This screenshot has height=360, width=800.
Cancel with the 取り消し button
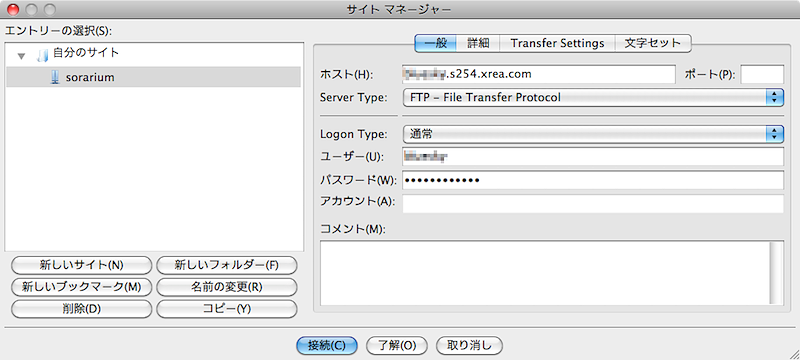(469, 345)
